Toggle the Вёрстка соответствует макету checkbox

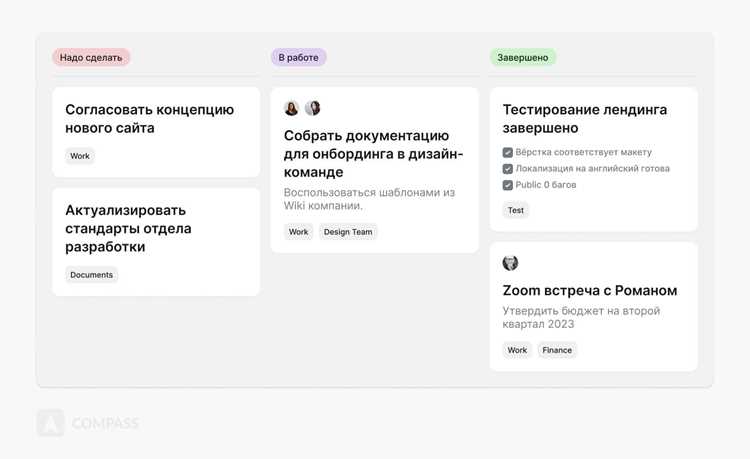pyautogui.click(x=507, y=153)
